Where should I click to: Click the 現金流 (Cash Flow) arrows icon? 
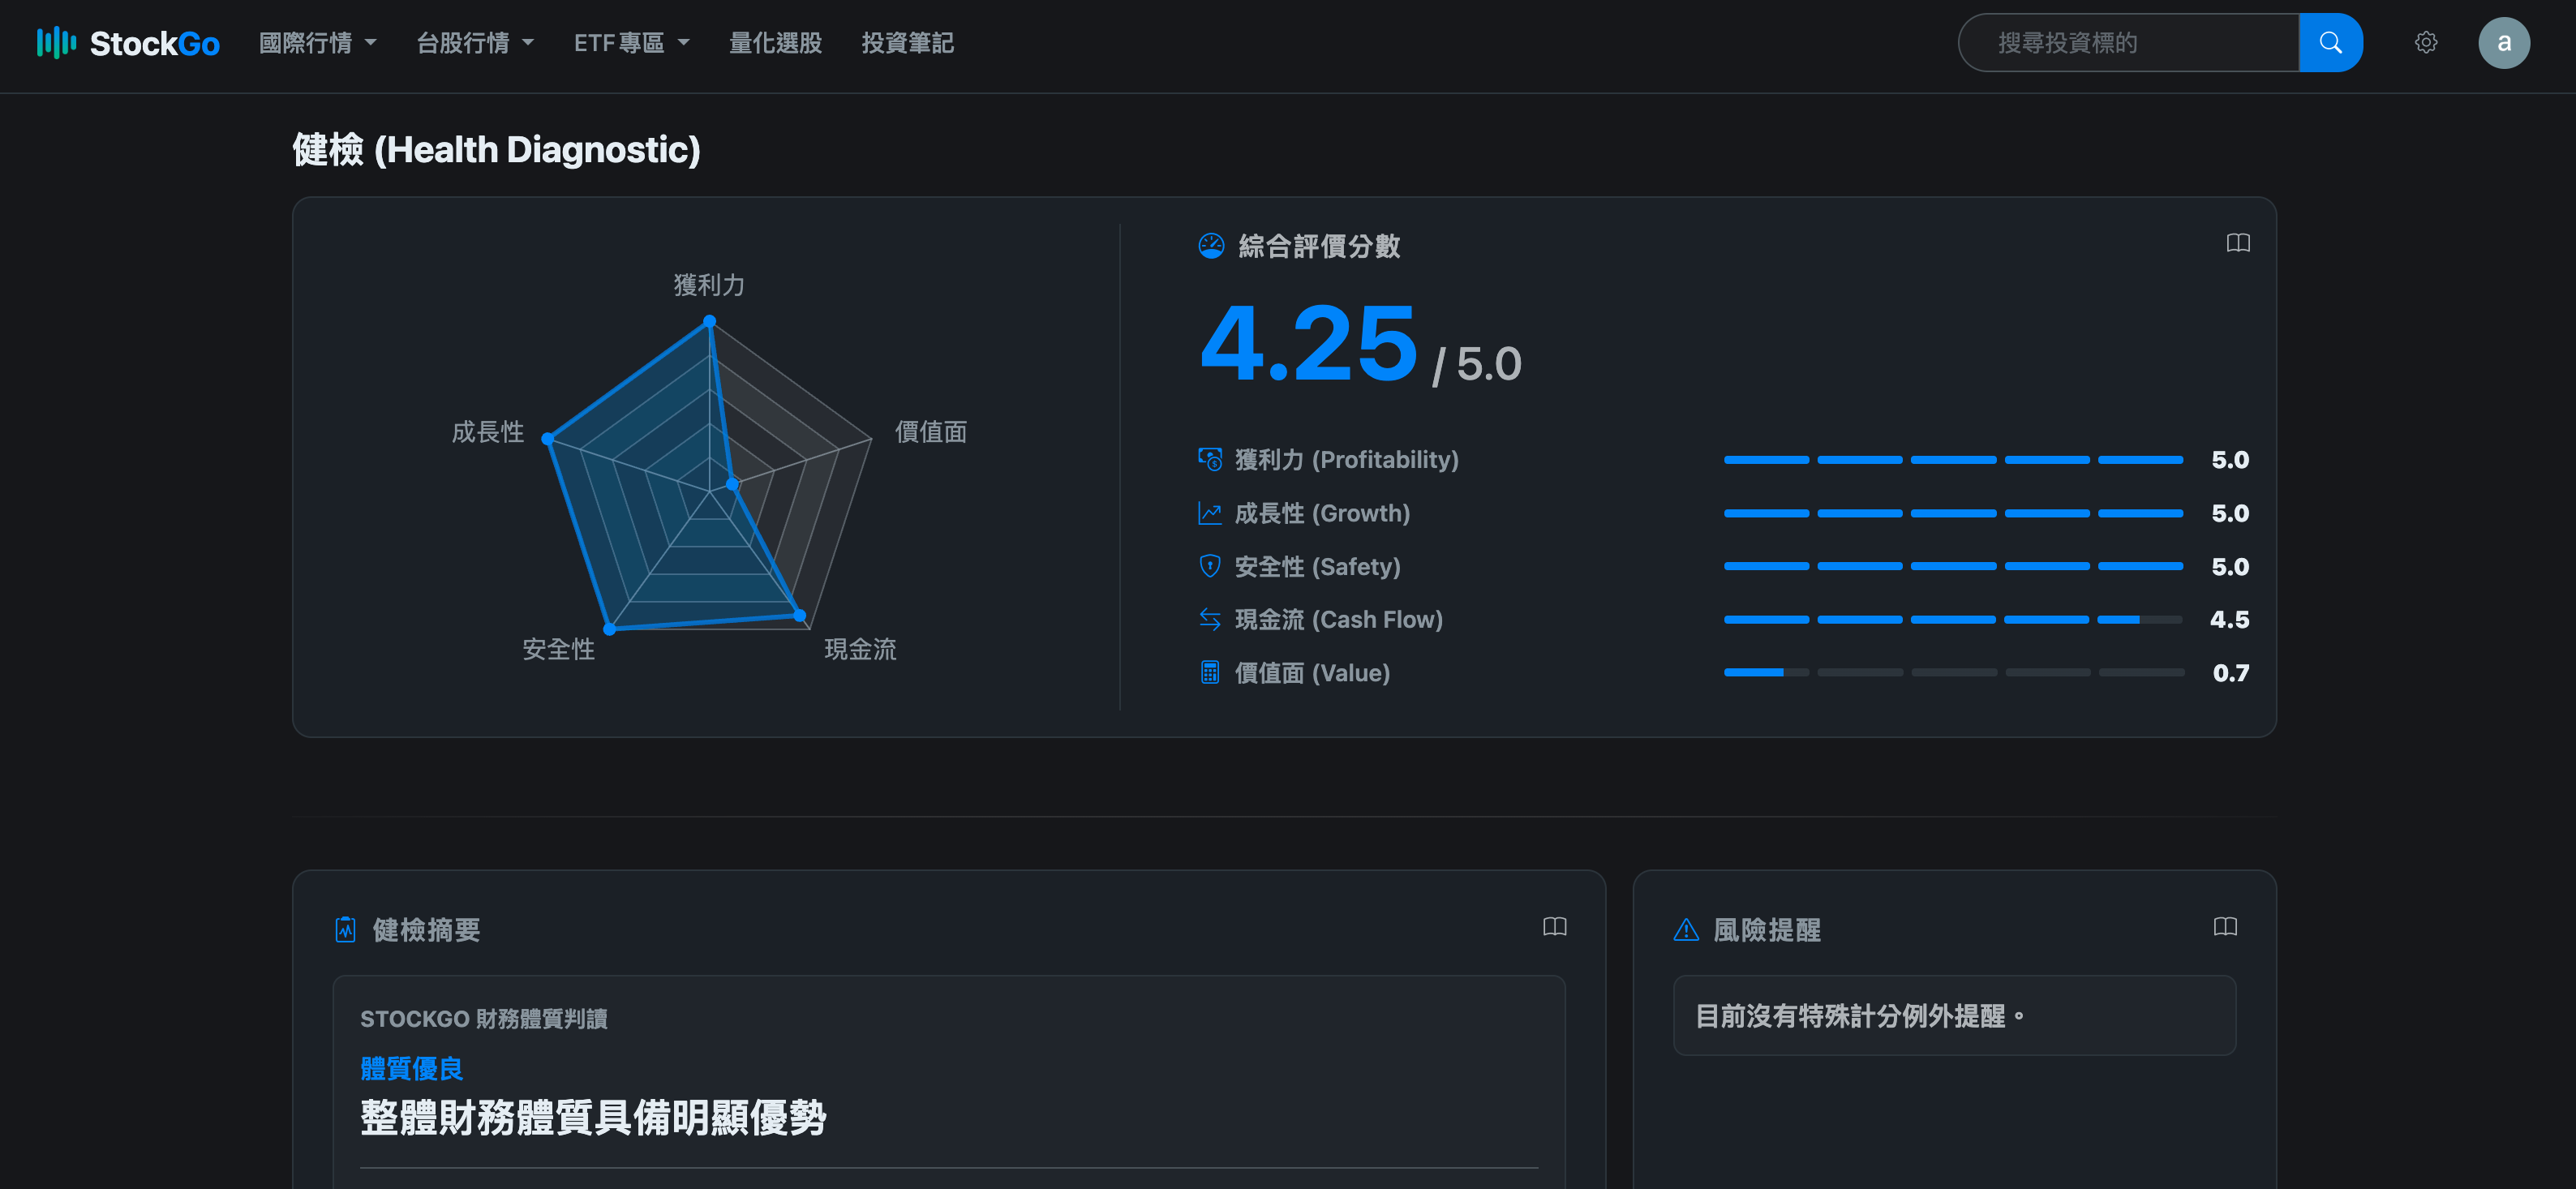(x=1210, y=619)
